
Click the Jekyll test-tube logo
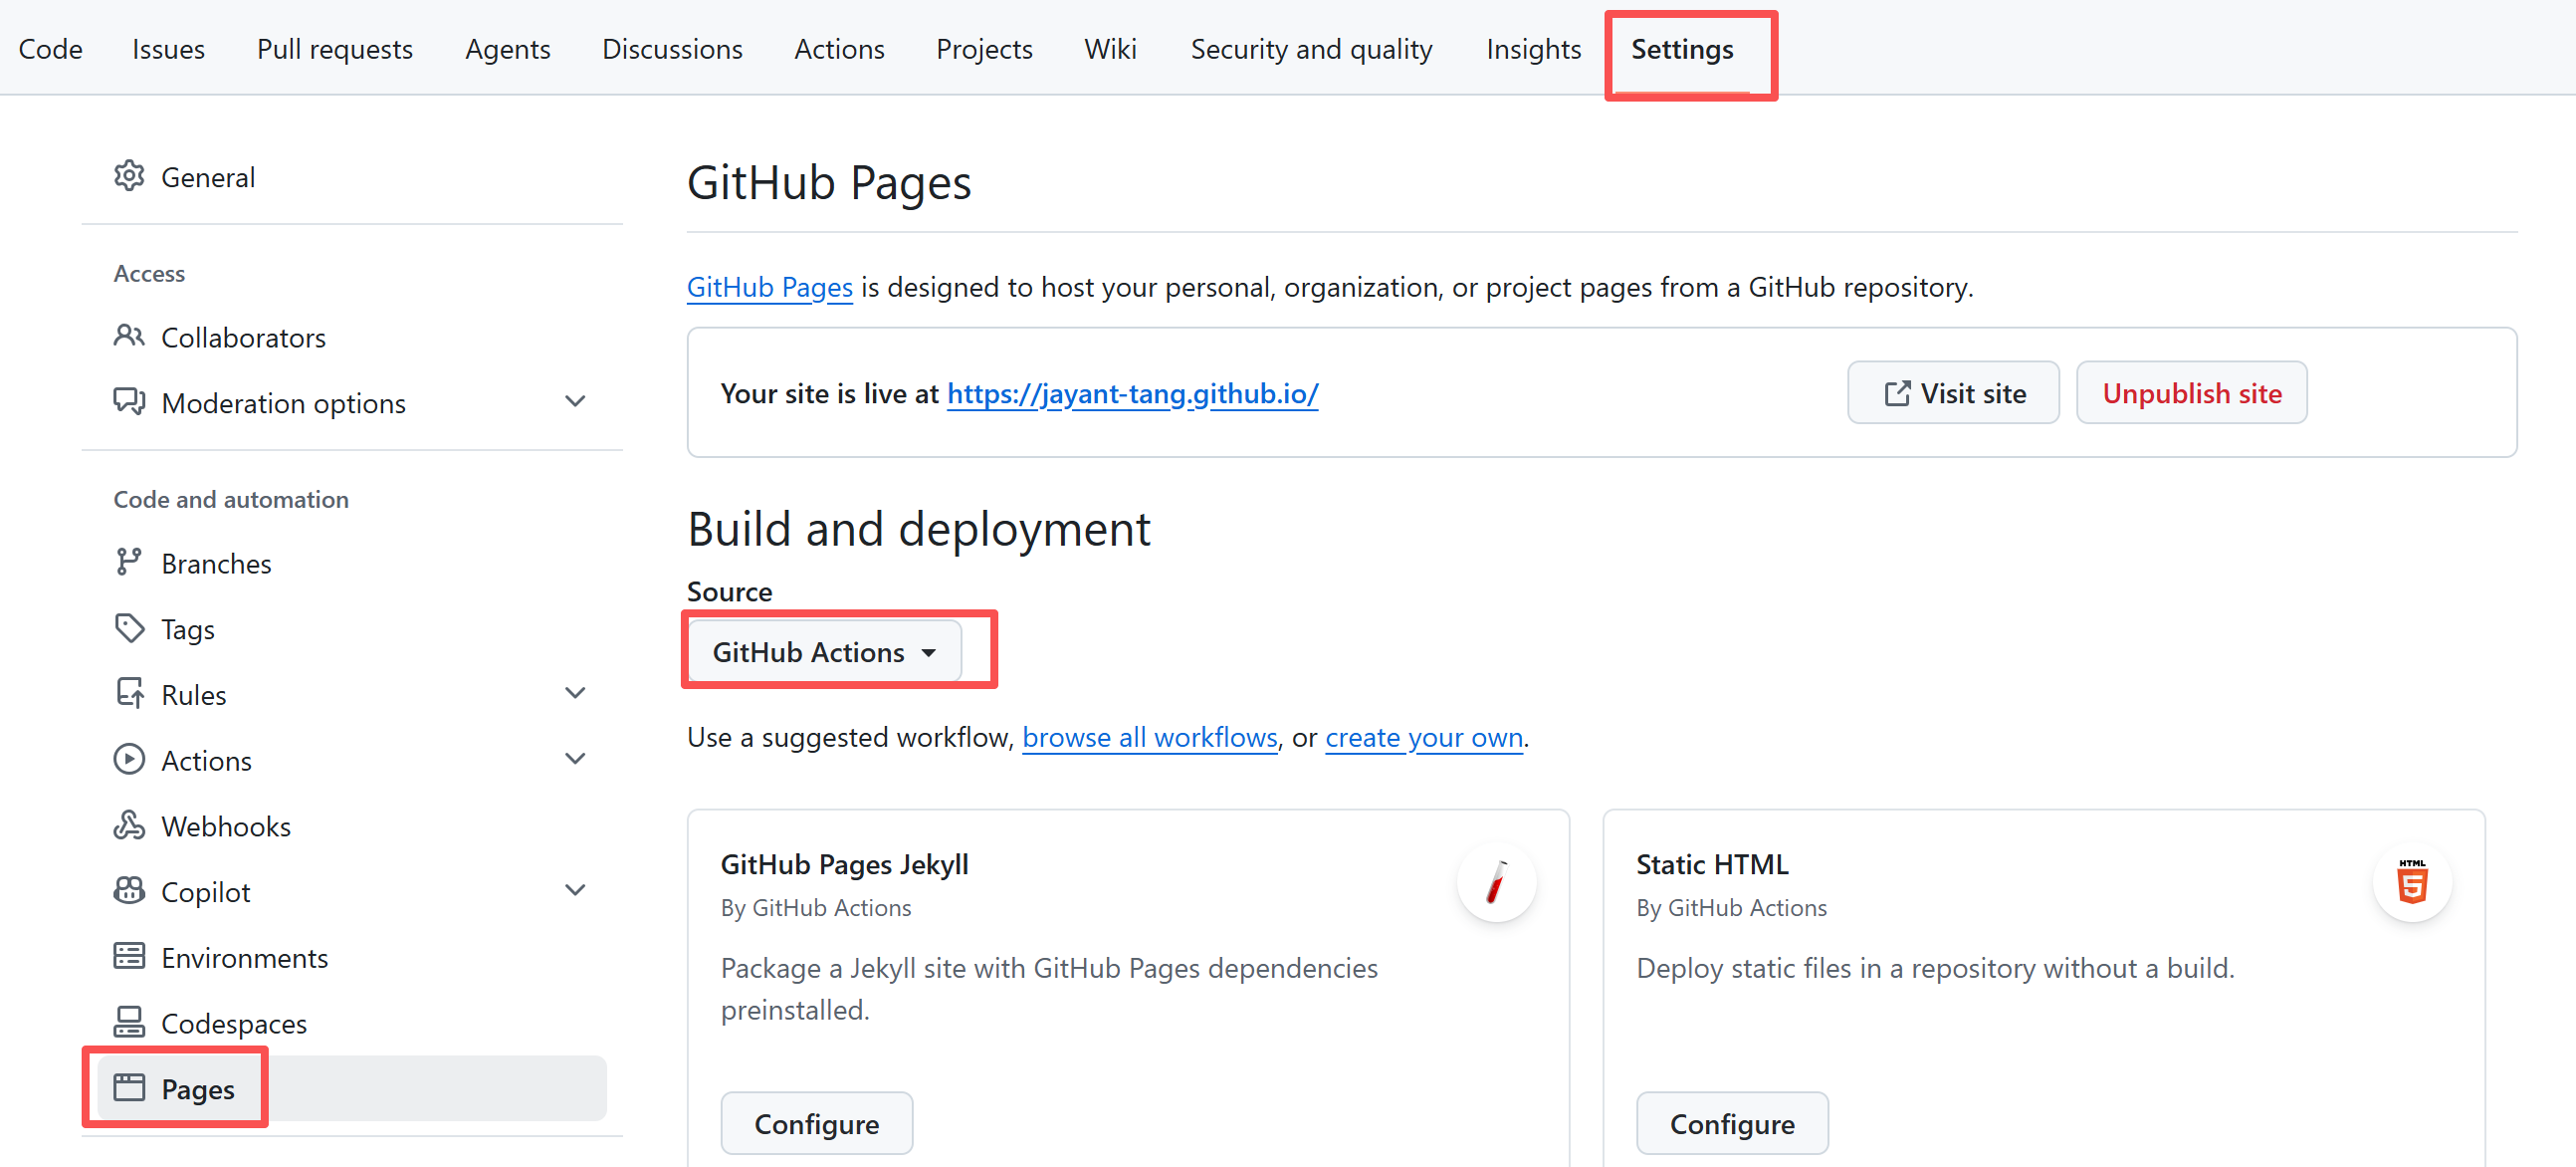(x=1497, y=883)
